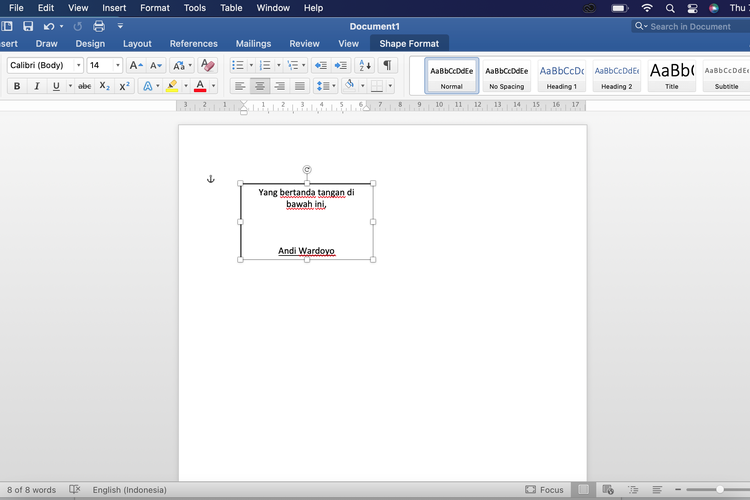Apply Subscript formatting
This screenshot has width=750, height=500.
pyautogui.click(x=105, y=87)
